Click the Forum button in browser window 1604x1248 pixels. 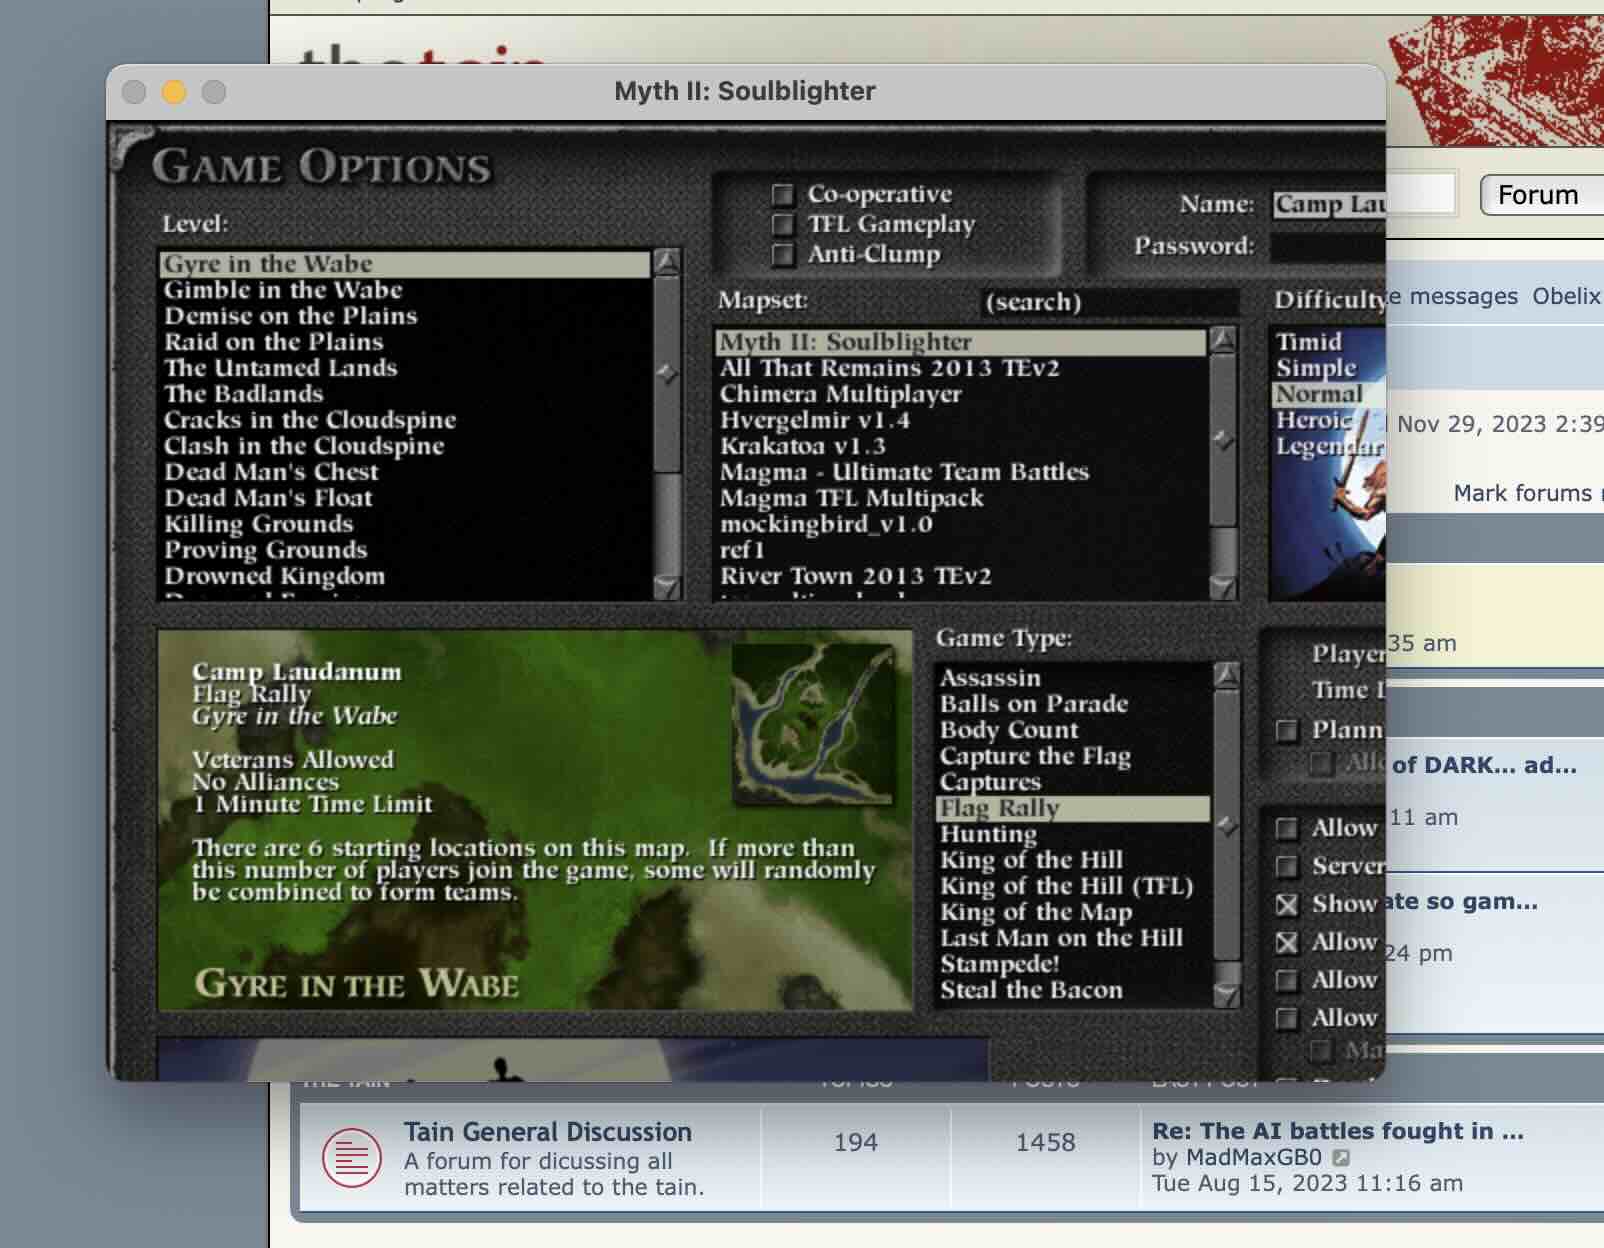[1541, 195]
